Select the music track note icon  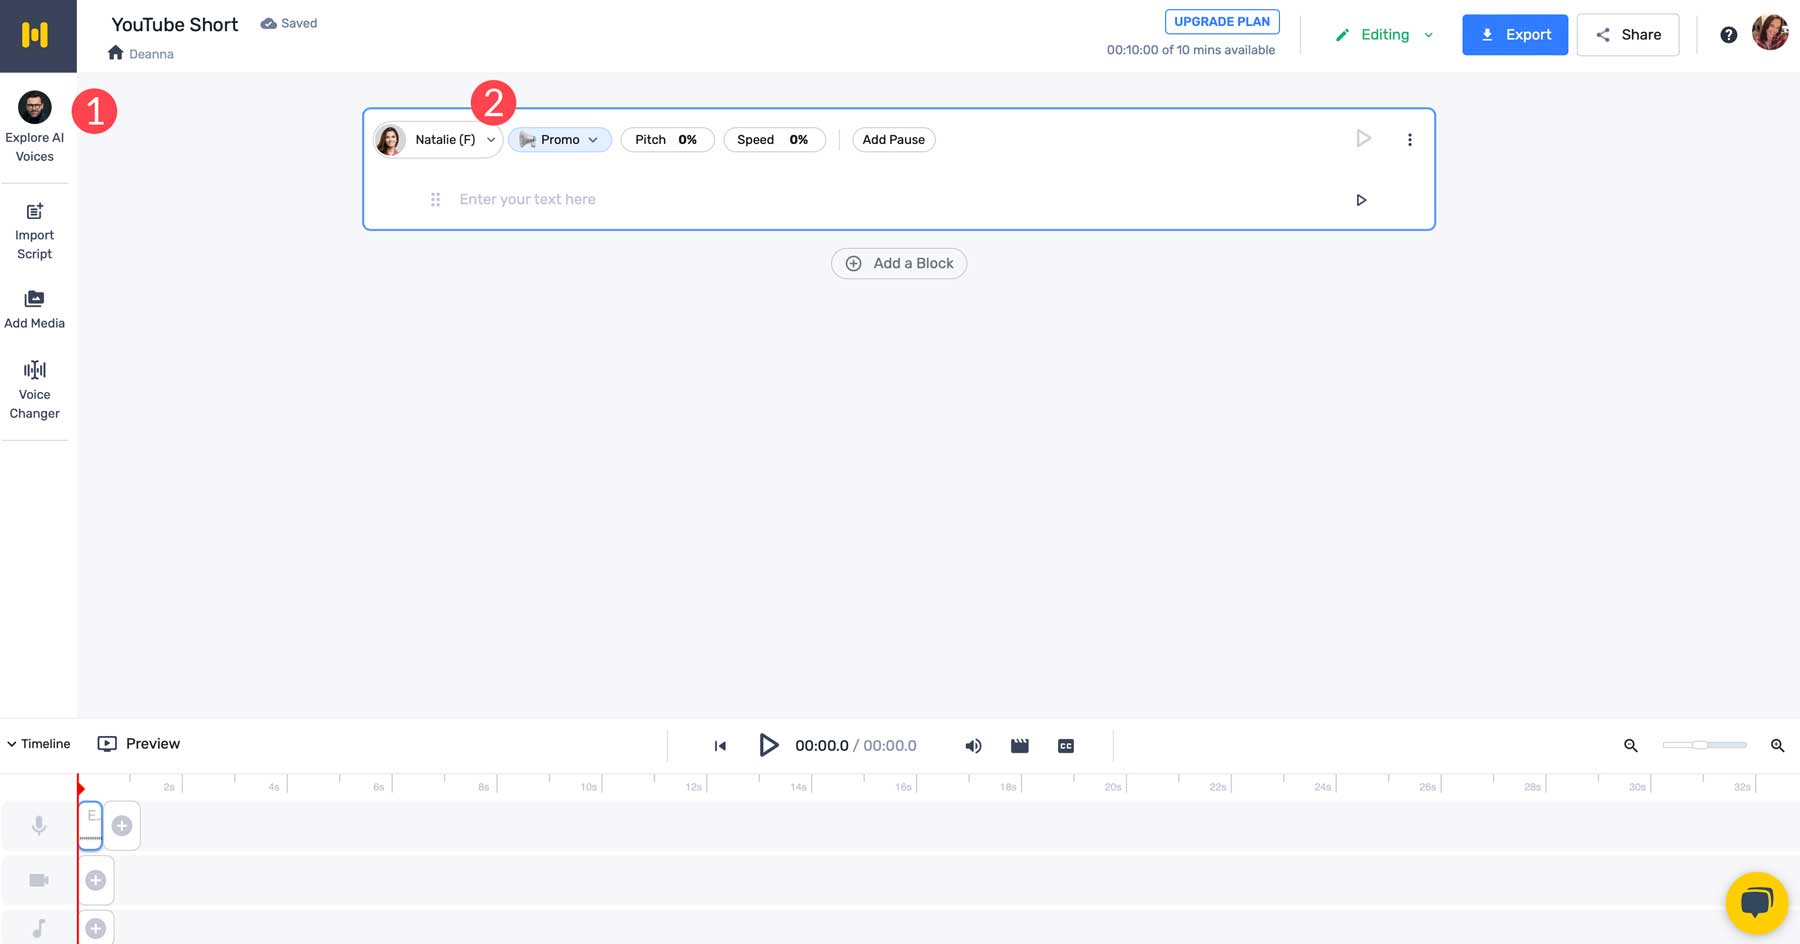(38, 927)
